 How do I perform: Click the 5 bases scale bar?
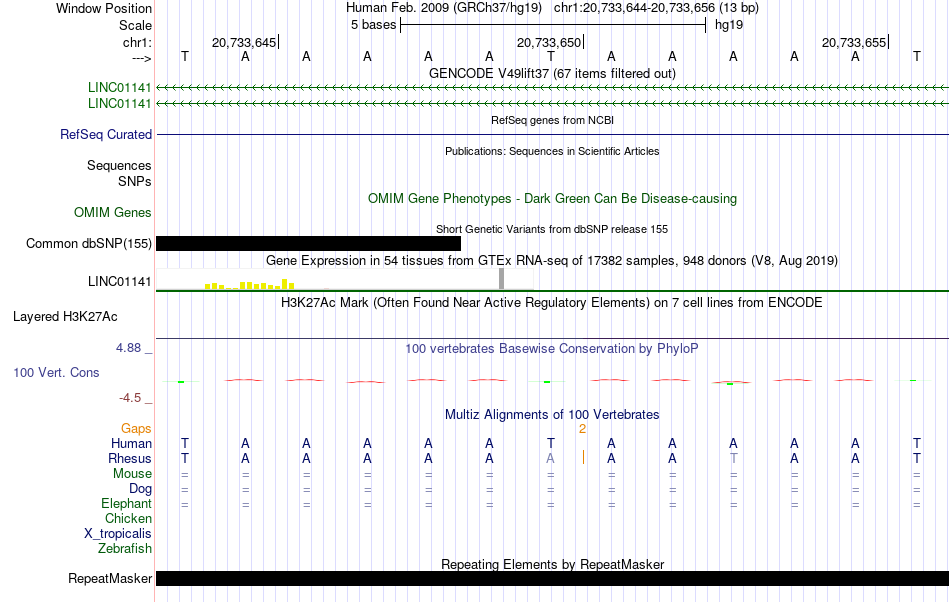click(553, 25)
